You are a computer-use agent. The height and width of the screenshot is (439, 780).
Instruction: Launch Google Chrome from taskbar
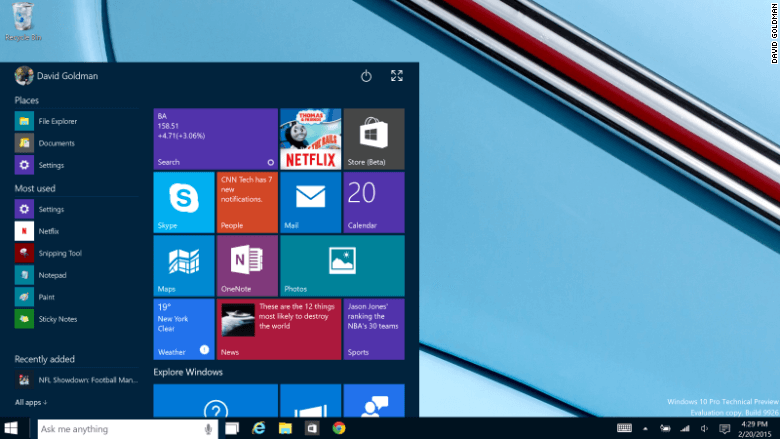[339, 428]
